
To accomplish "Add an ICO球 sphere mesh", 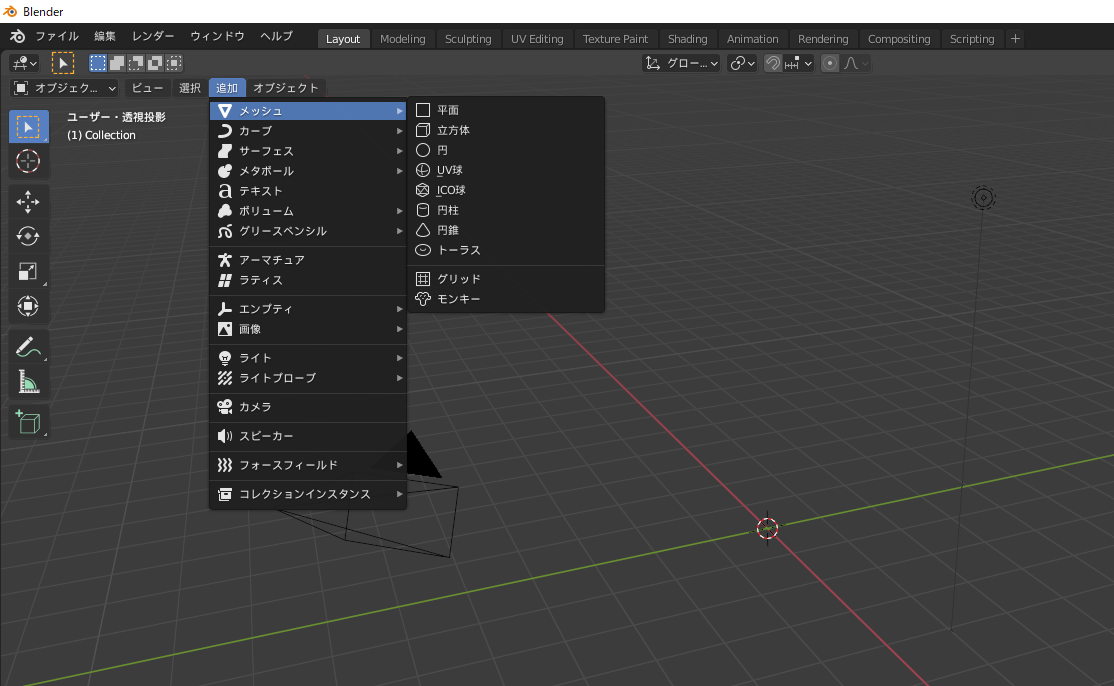I will [506, 190].
